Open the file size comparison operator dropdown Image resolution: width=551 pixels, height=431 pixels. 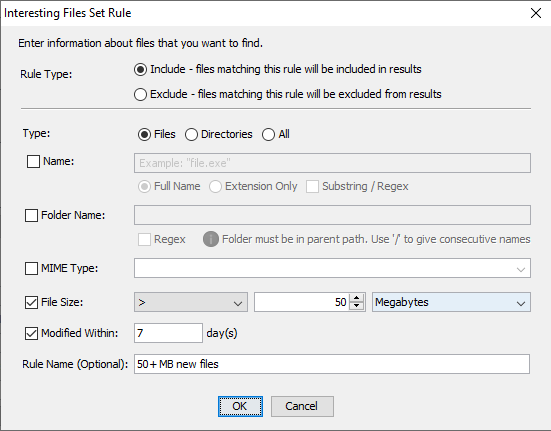[191, 302]
